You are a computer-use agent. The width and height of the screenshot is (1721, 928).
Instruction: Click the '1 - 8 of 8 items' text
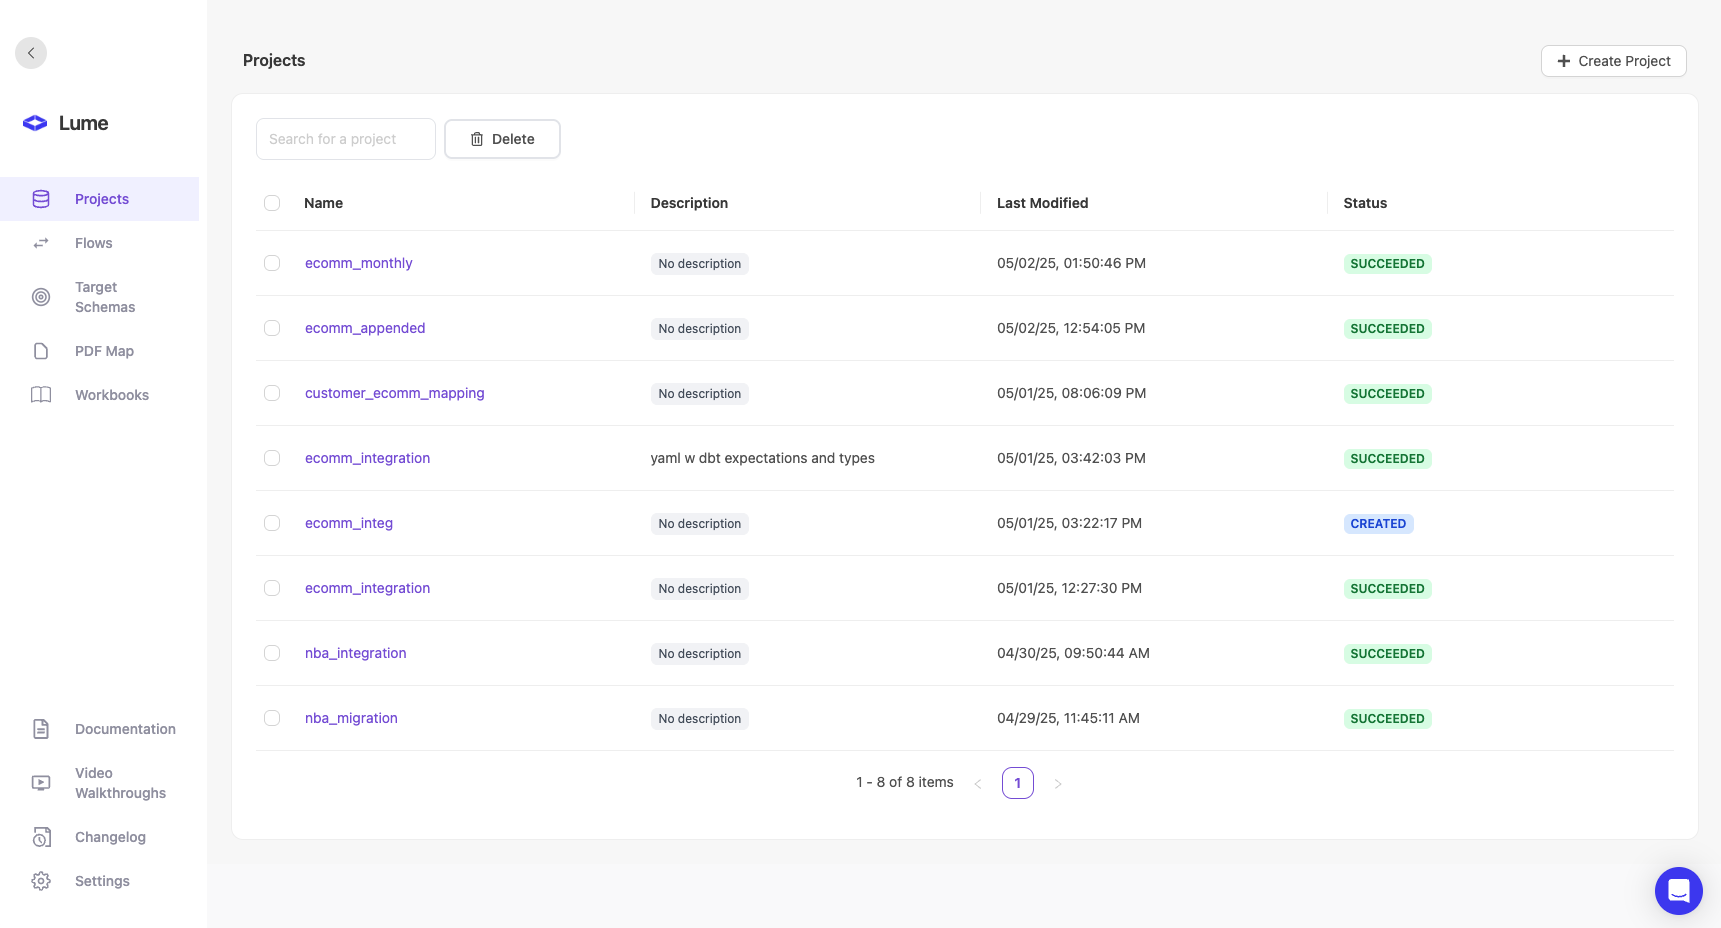(905, 782)
